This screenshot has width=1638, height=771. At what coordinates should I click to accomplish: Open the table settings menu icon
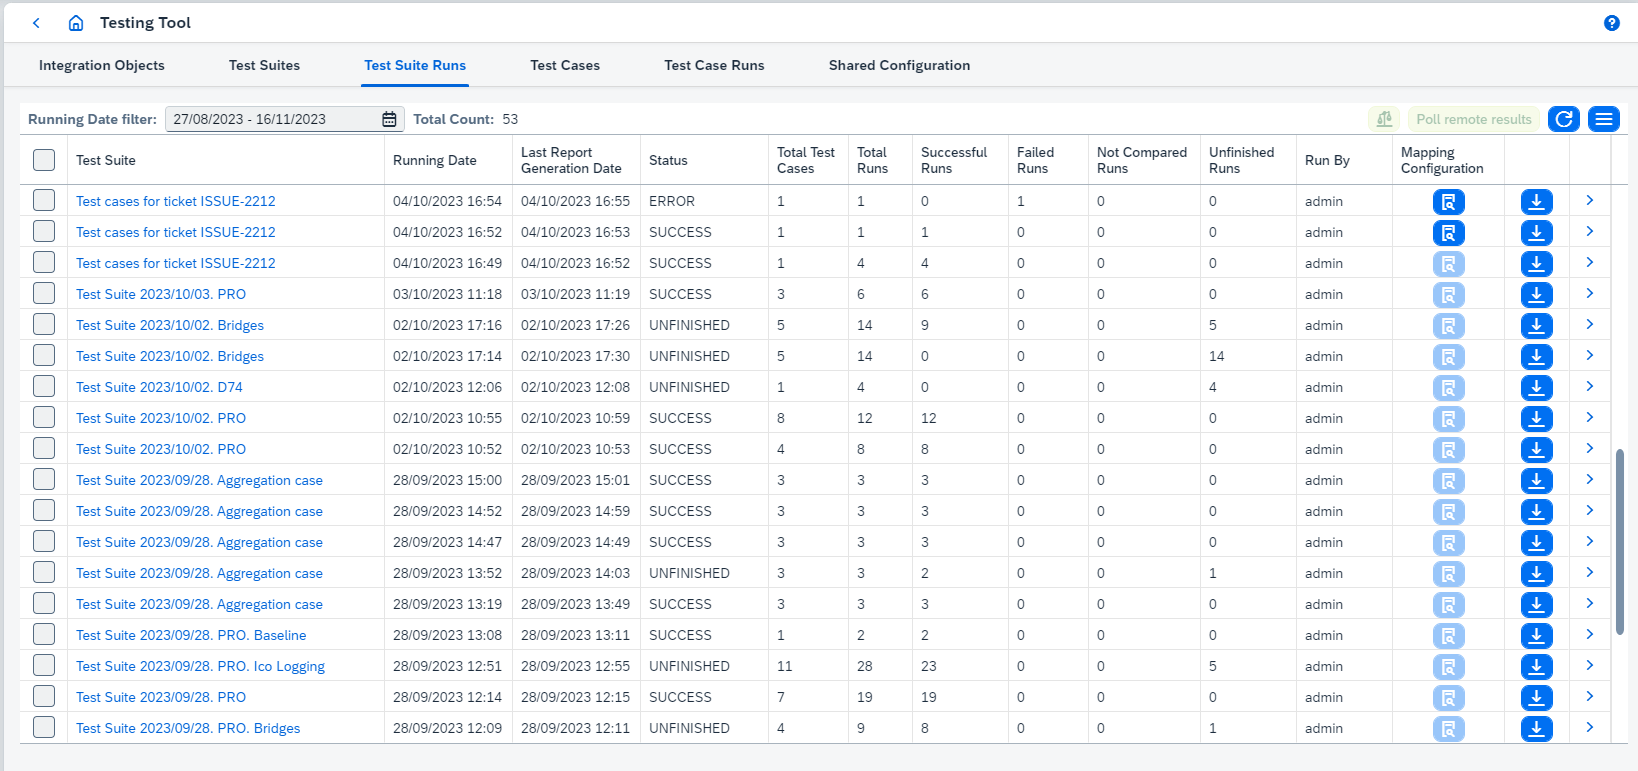[1604, 119]
